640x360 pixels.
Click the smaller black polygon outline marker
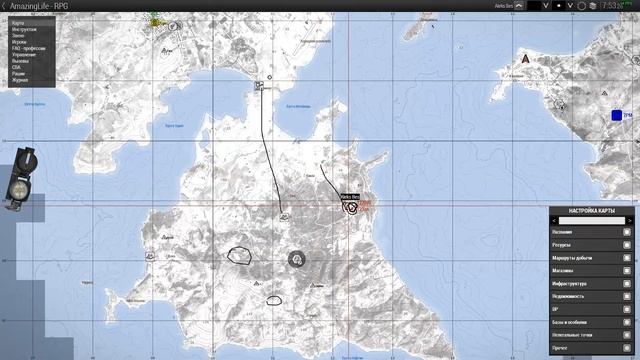pos(274,301)
